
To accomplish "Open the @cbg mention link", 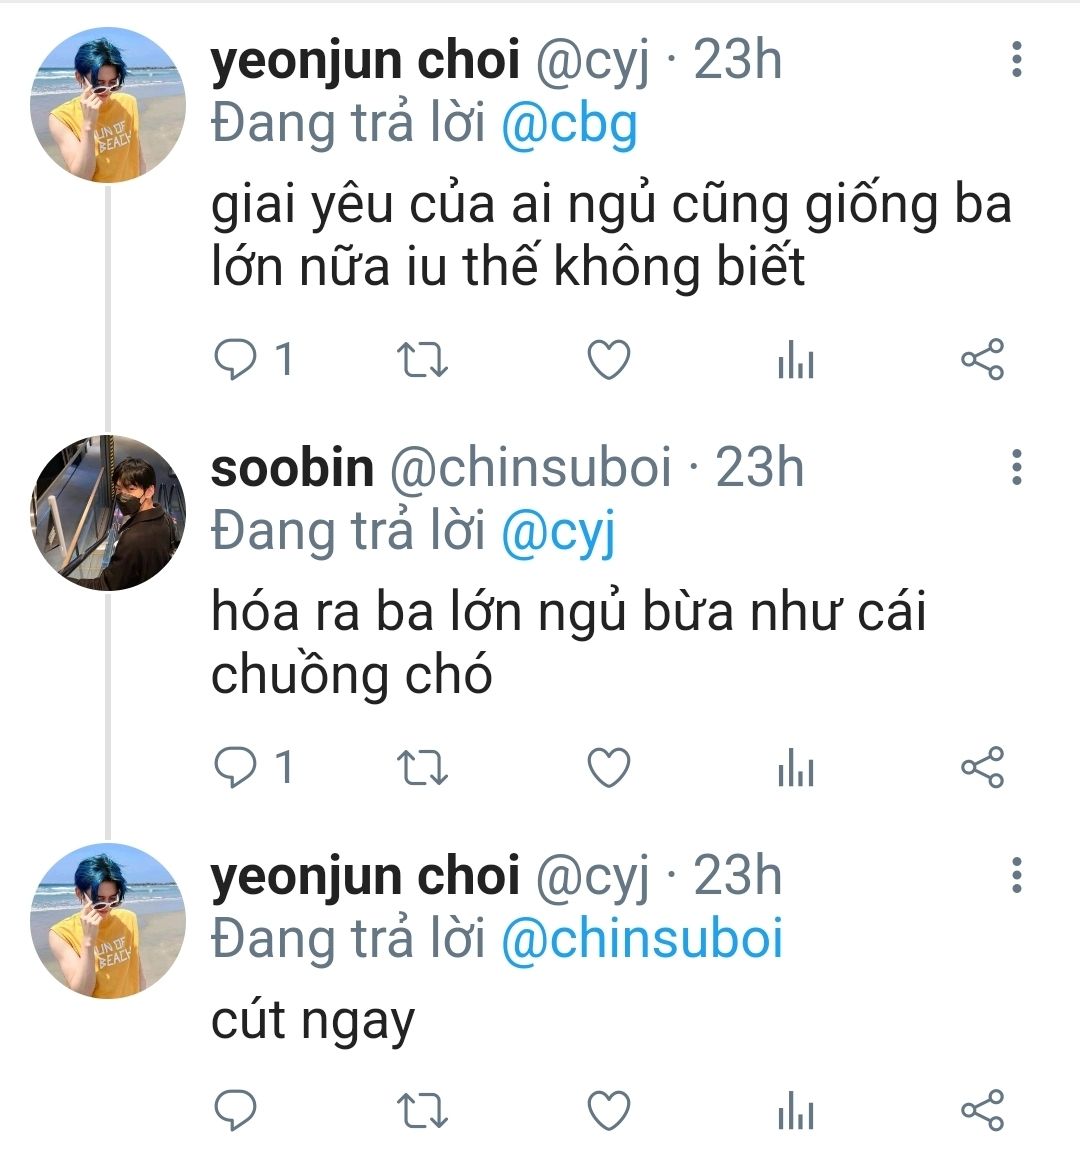I will [568, 125].
